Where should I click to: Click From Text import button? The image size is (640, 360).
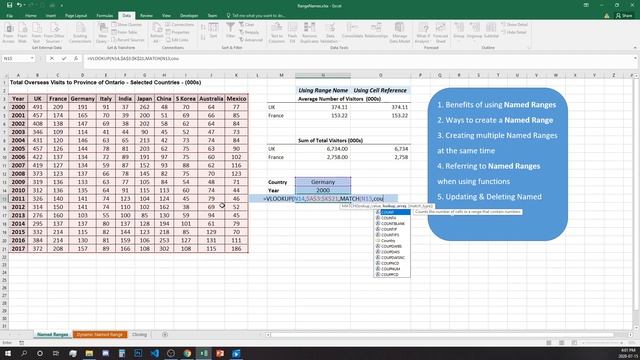pos(36,33)
